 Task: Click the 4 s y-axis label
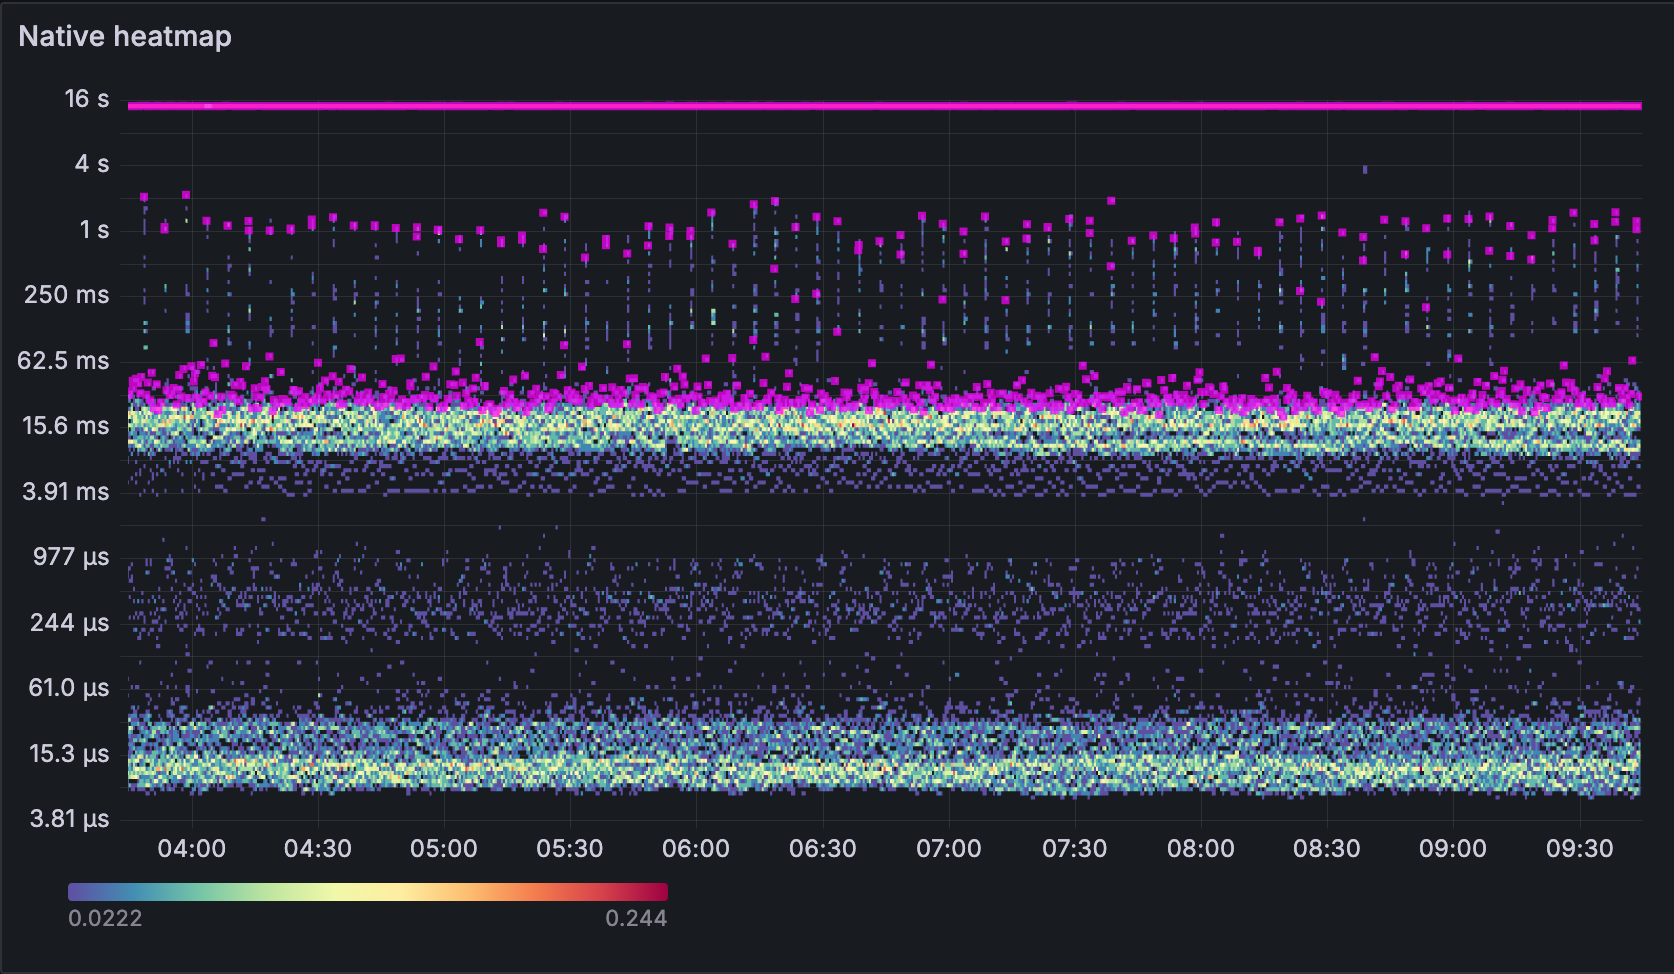(92, 164)
